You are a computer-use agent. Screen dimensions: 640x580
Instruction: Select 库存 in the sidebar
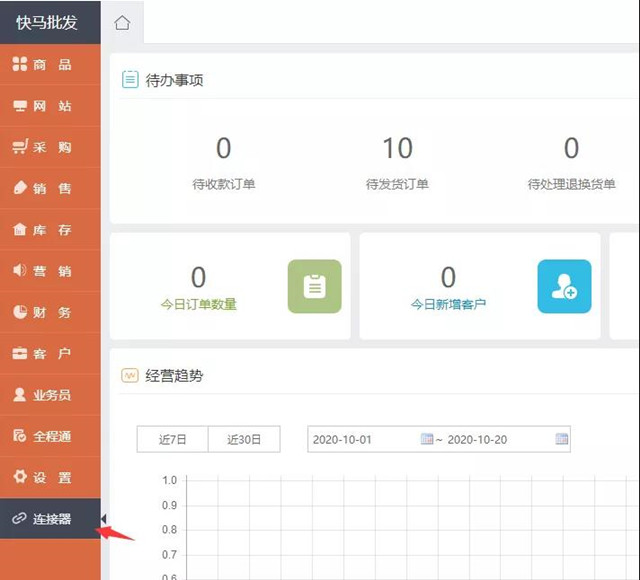[50, 230]
